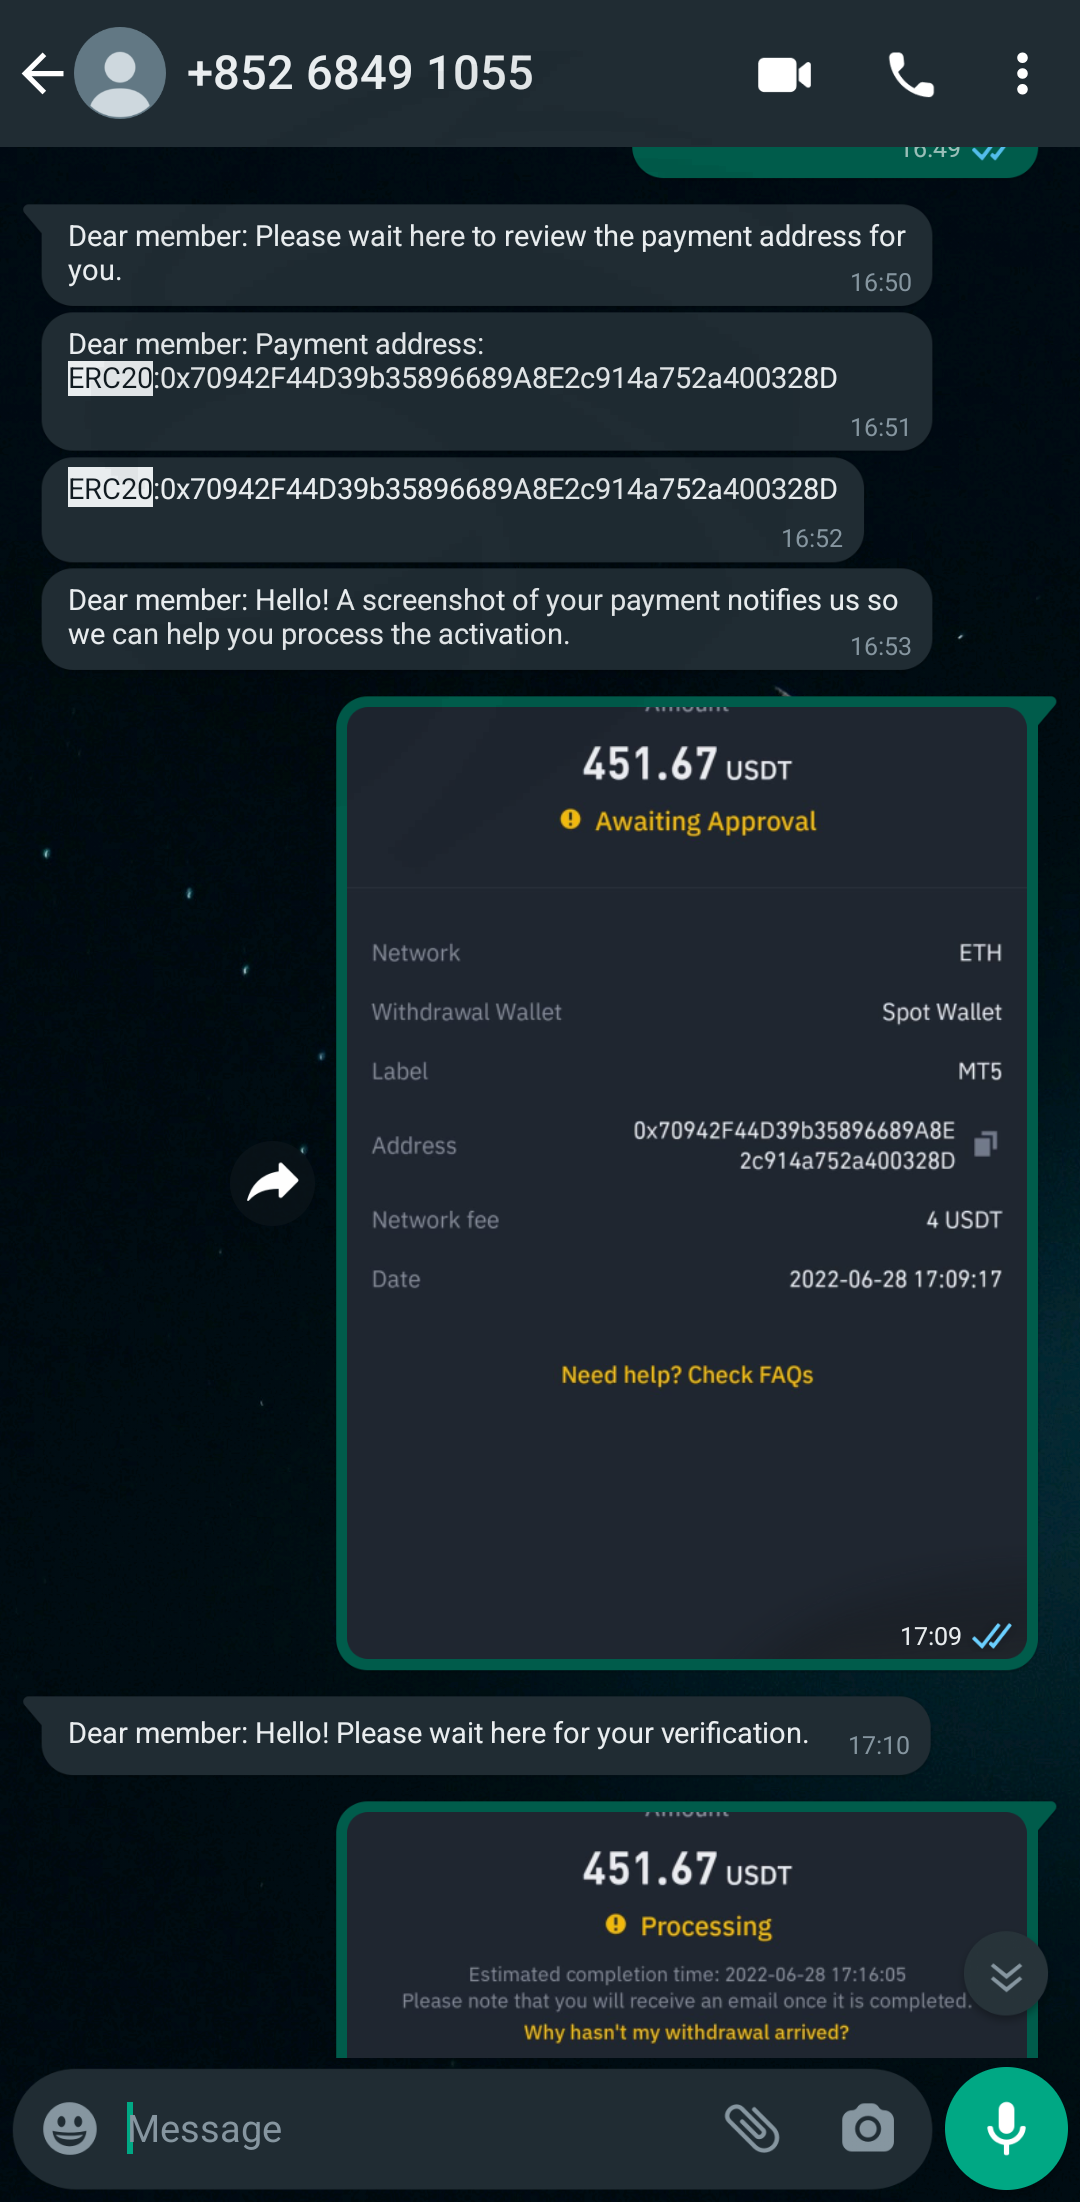
Task: Tap the contact number +852 6849 1055
Action: point(360,74)
